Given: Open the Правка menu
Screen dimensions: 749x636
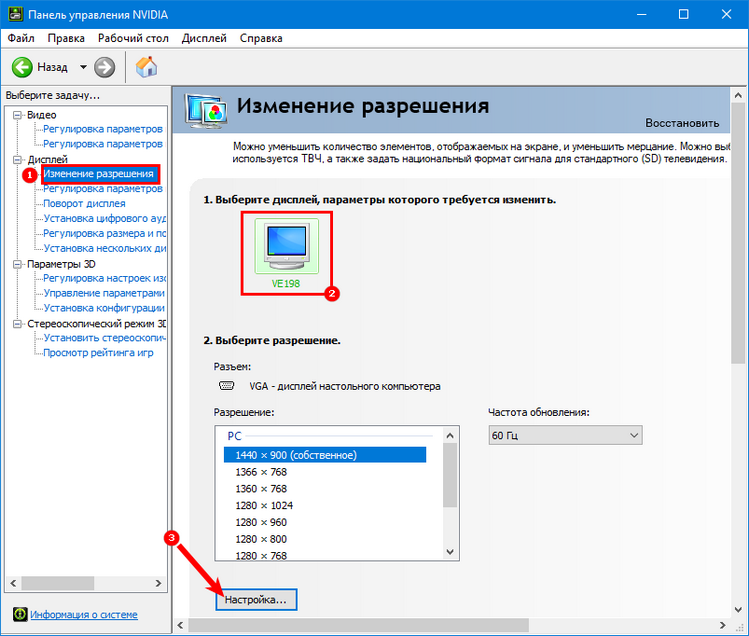Looking at the screenshot, I should click(66, 38).
